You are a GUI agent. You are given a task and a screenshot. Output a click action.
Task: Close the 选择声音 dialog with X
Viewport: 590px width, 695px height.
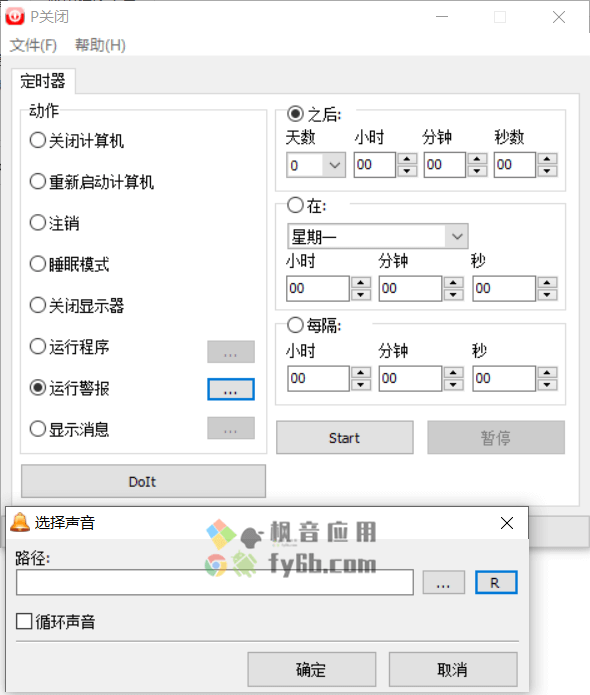click(x=507, y=523)
